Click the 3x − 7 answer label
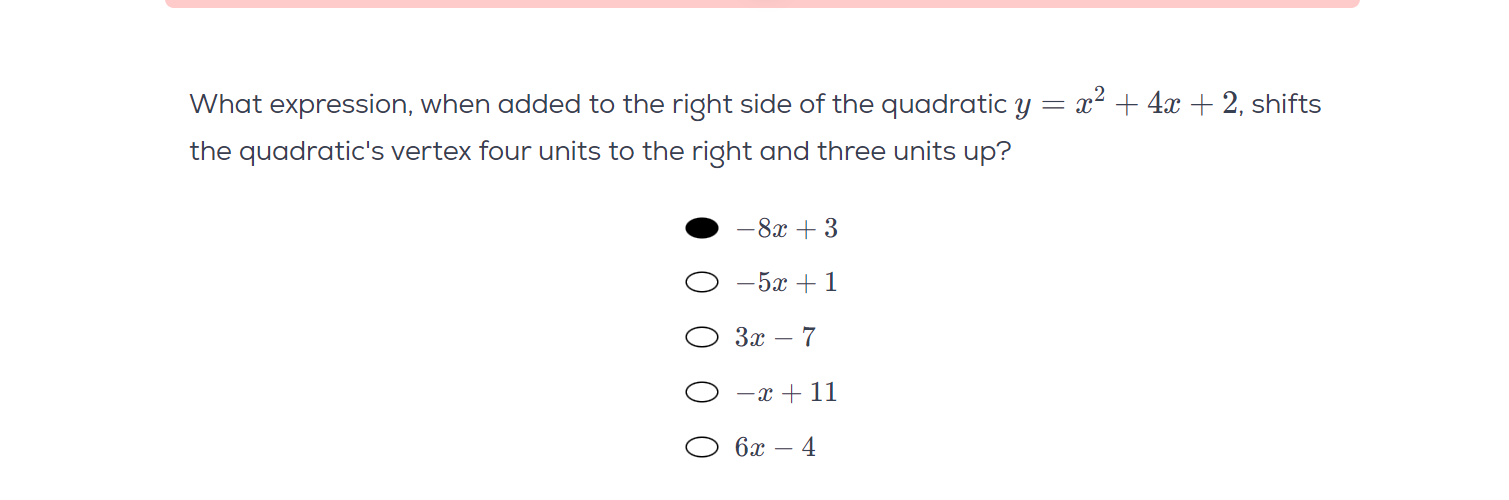The width and height of the screenshot is (1509, 500). pos(775,337)
